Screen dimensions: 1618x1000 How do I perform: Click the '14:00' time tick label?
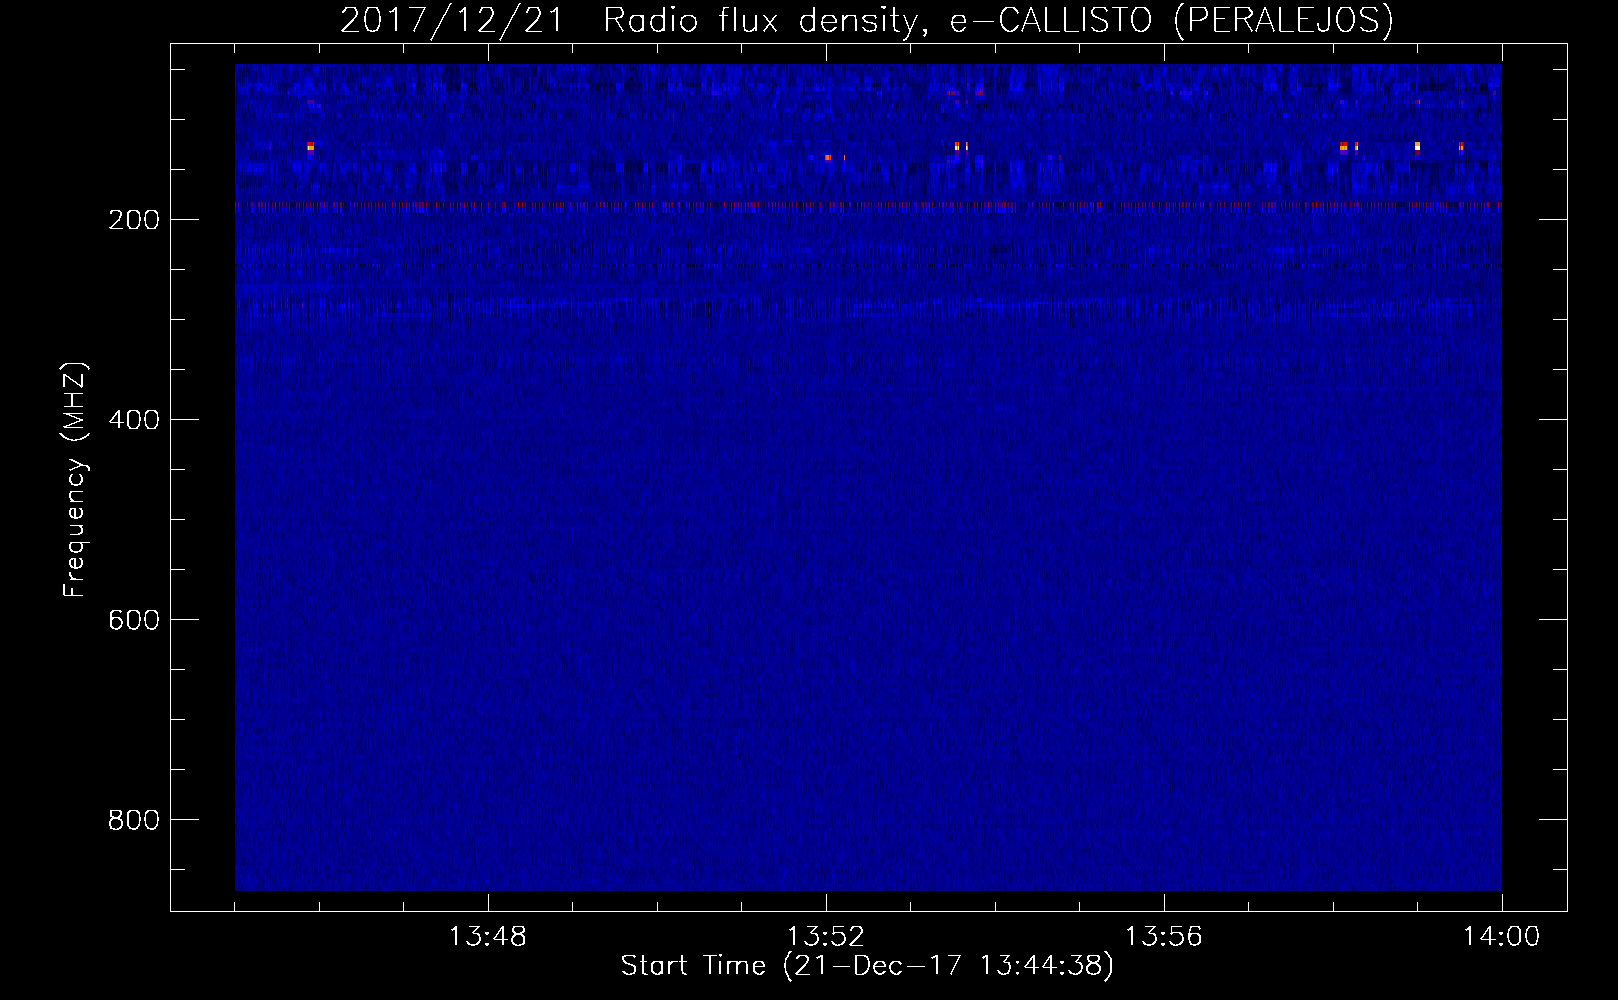[x=1501, y=937]
